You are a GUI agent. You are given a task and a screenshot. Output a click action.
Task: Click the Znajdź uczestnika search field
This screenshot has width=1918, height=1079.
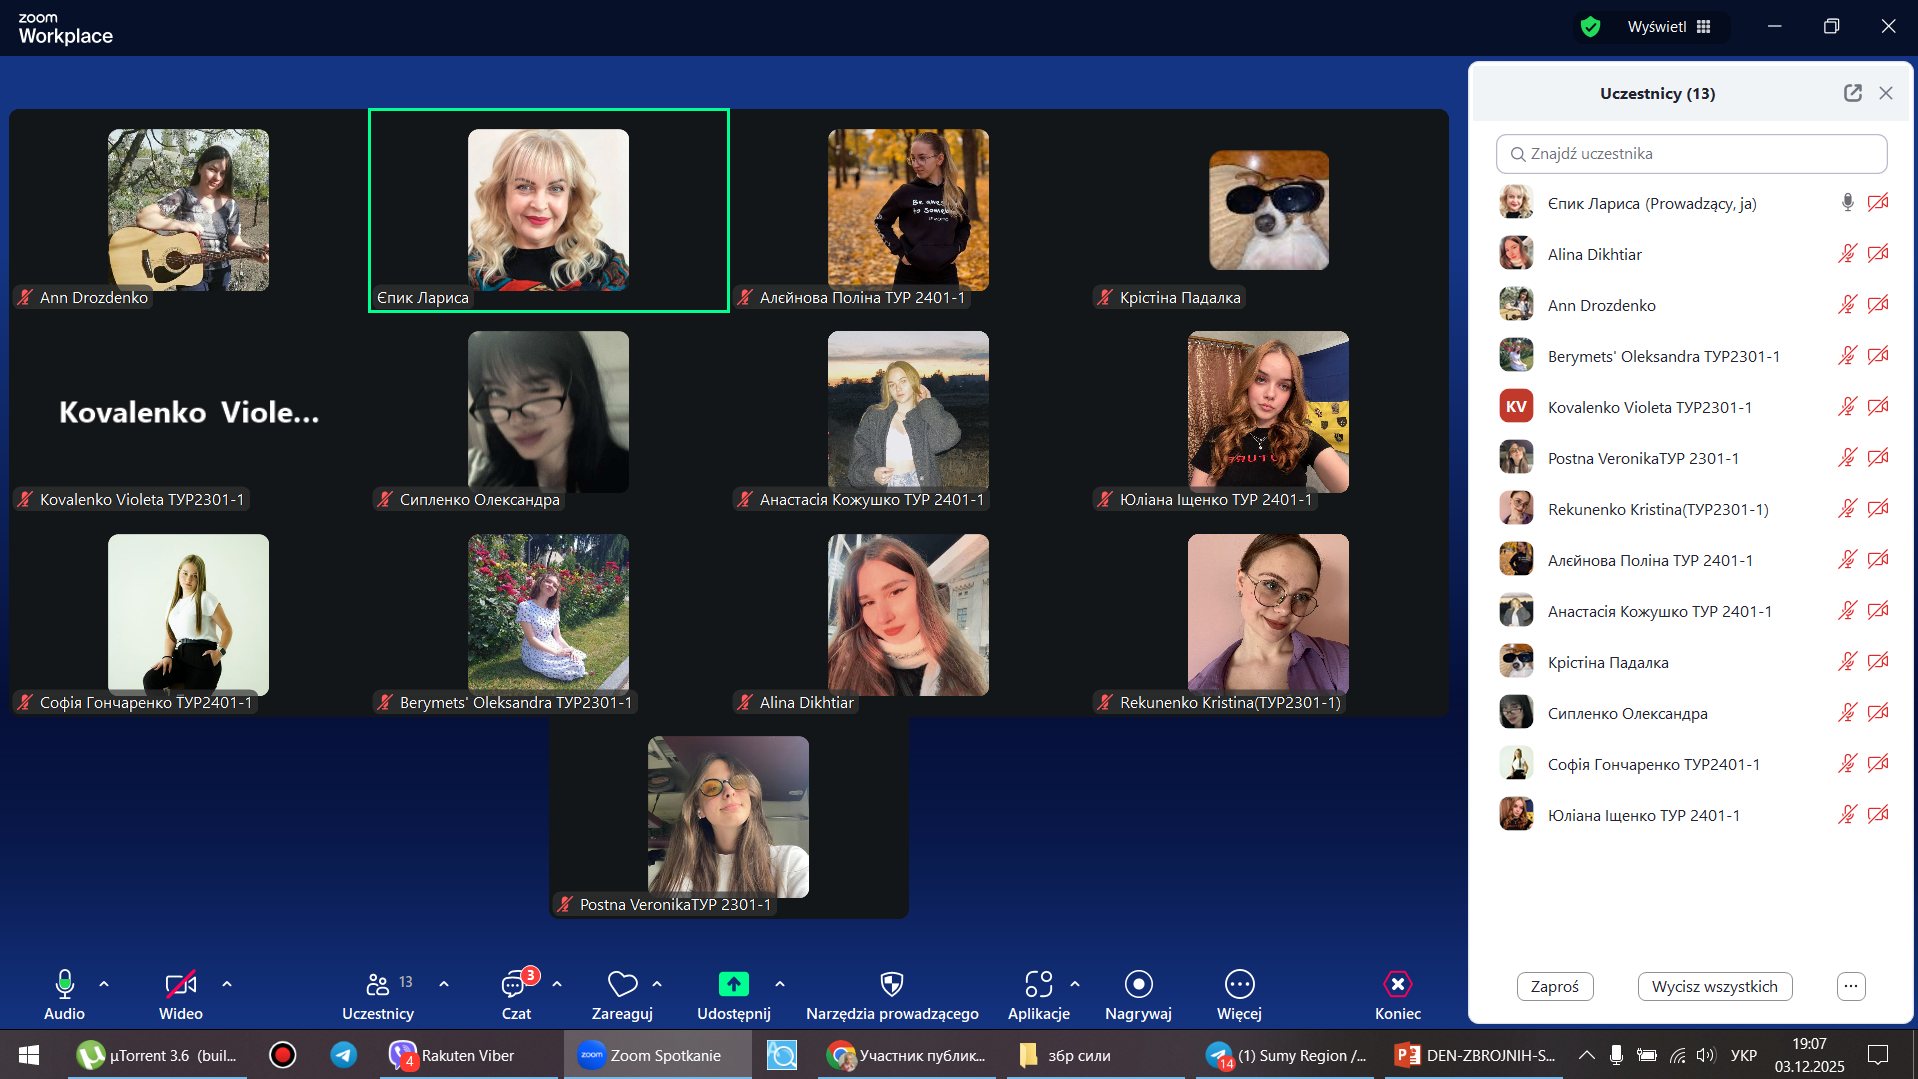1691,154
